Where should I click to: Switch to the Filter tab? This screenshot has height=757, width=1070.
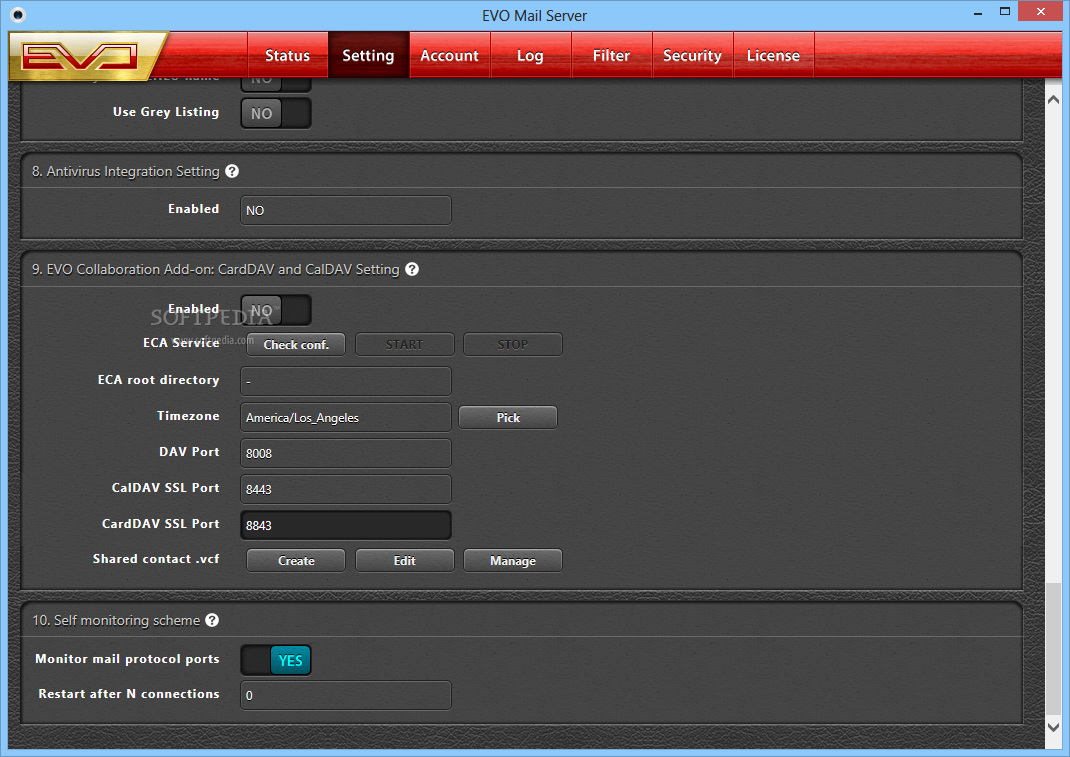611,55
